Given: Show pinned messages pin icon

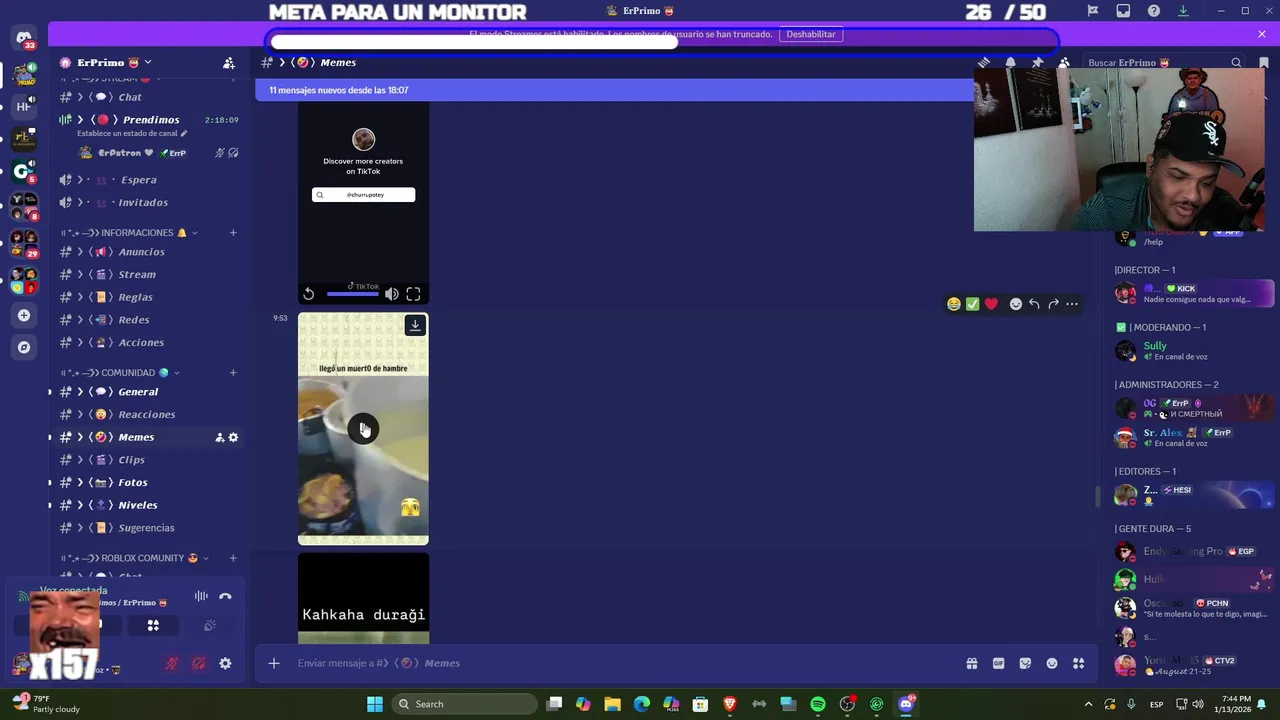Looking at the screenshot, I should click(x=1037, y=62).
